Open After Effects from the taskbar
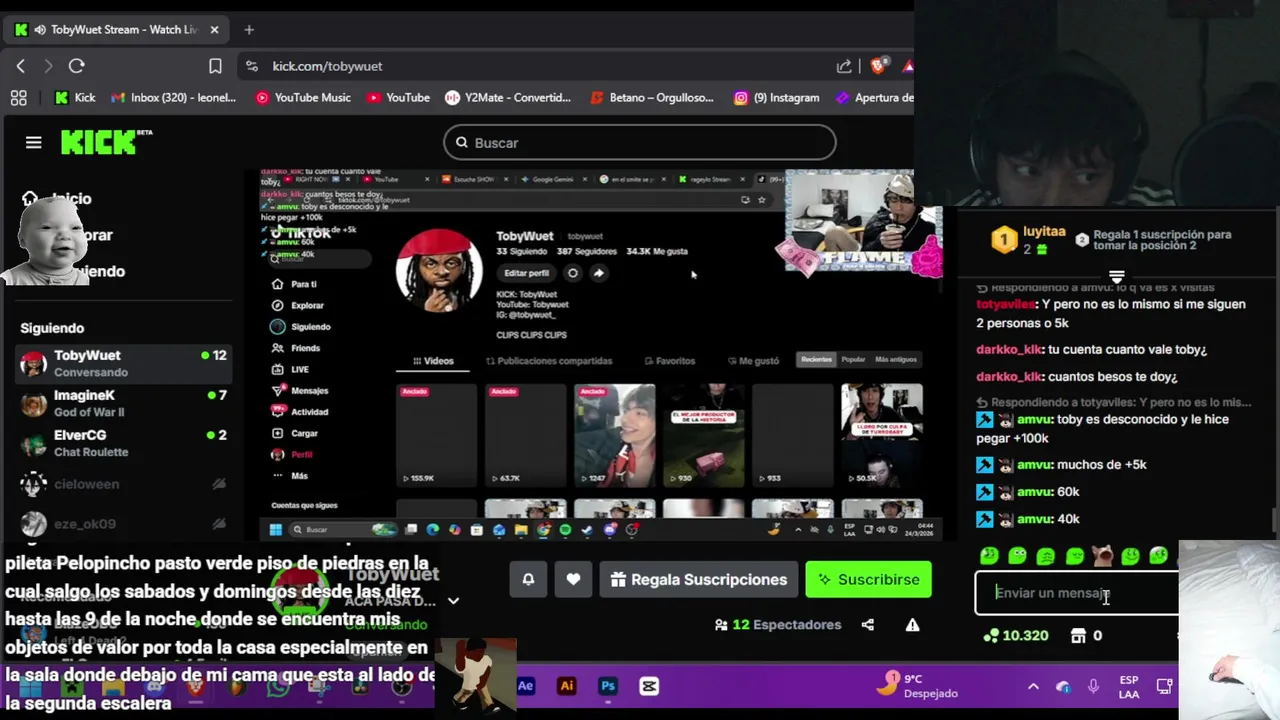Image resolution: width=1280 pixels, height=720 pixels. pos(525,686)
